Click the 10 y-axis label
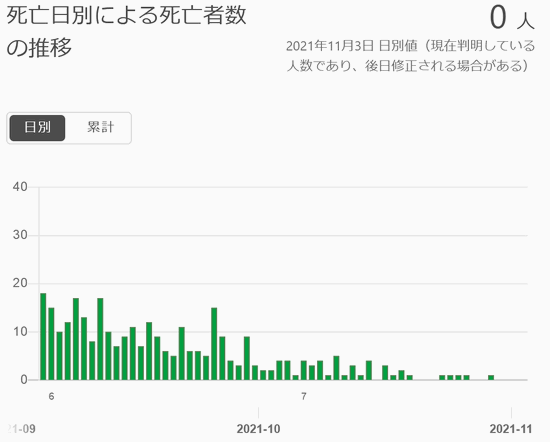This screenshot has height=442, width=550. click(20, 332)
